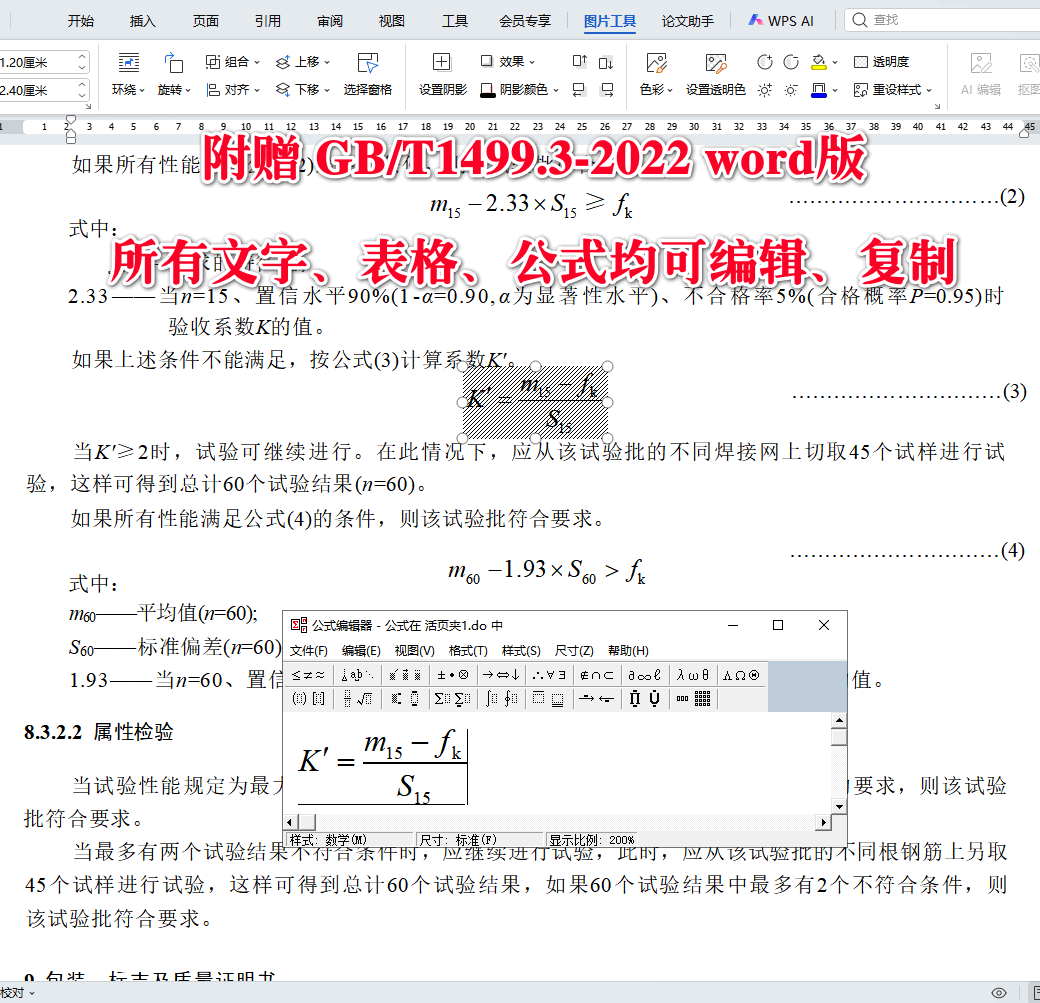Switch to the 论文助手 ribbon tab
Screen dimensions: 1040x1003
coord(688,21)
